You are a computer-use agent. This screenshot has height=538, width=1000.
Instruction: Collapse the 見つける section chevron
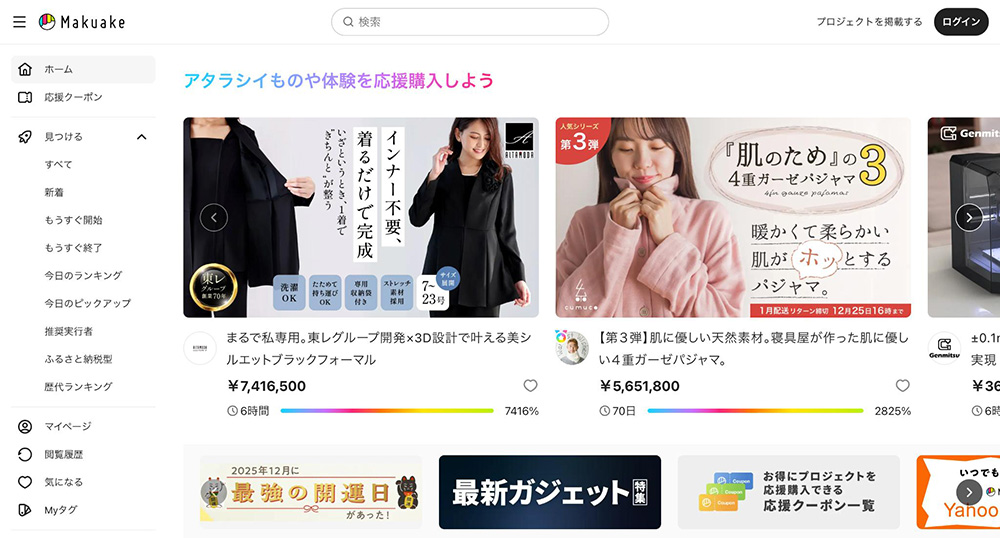[142, 136]
